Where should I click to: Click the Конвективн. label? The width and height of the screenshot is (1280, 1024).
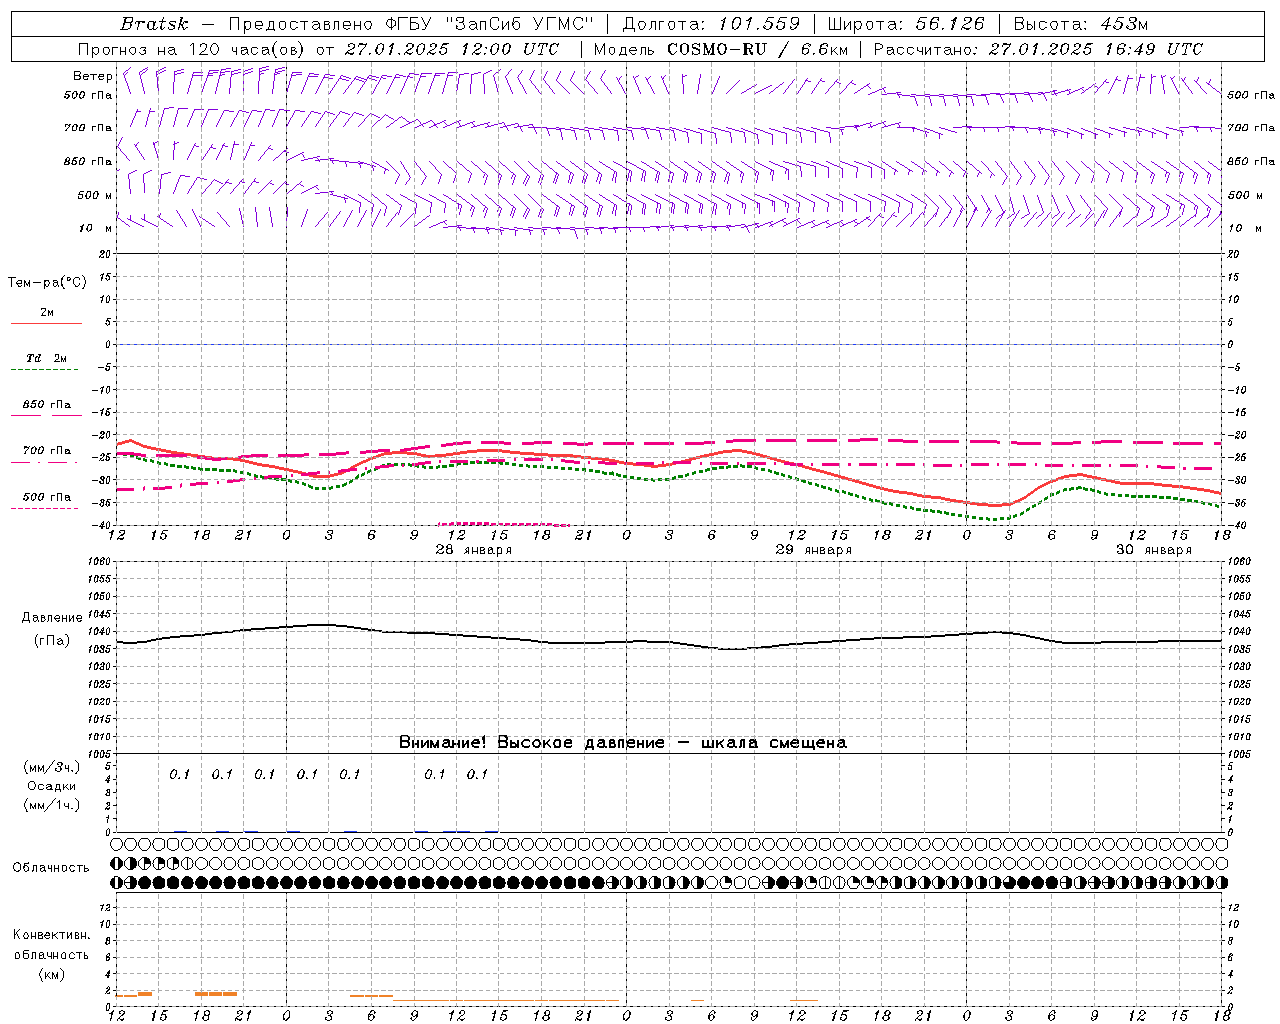click(x=51, y=935)
